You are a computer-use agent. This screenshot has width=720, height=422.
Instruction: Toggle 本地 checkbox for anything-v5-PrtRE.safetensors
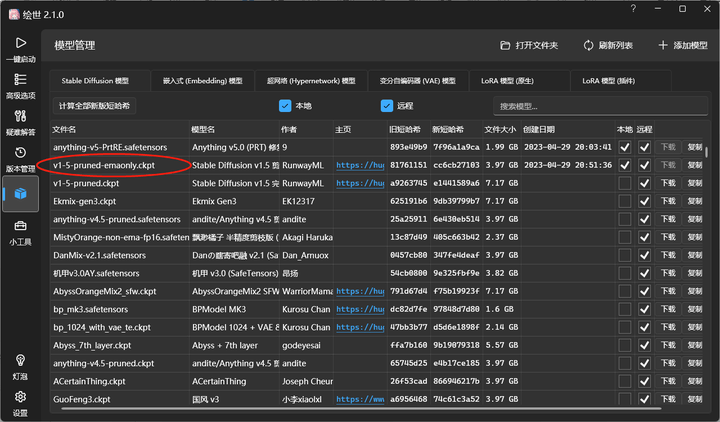click(624, 147)
